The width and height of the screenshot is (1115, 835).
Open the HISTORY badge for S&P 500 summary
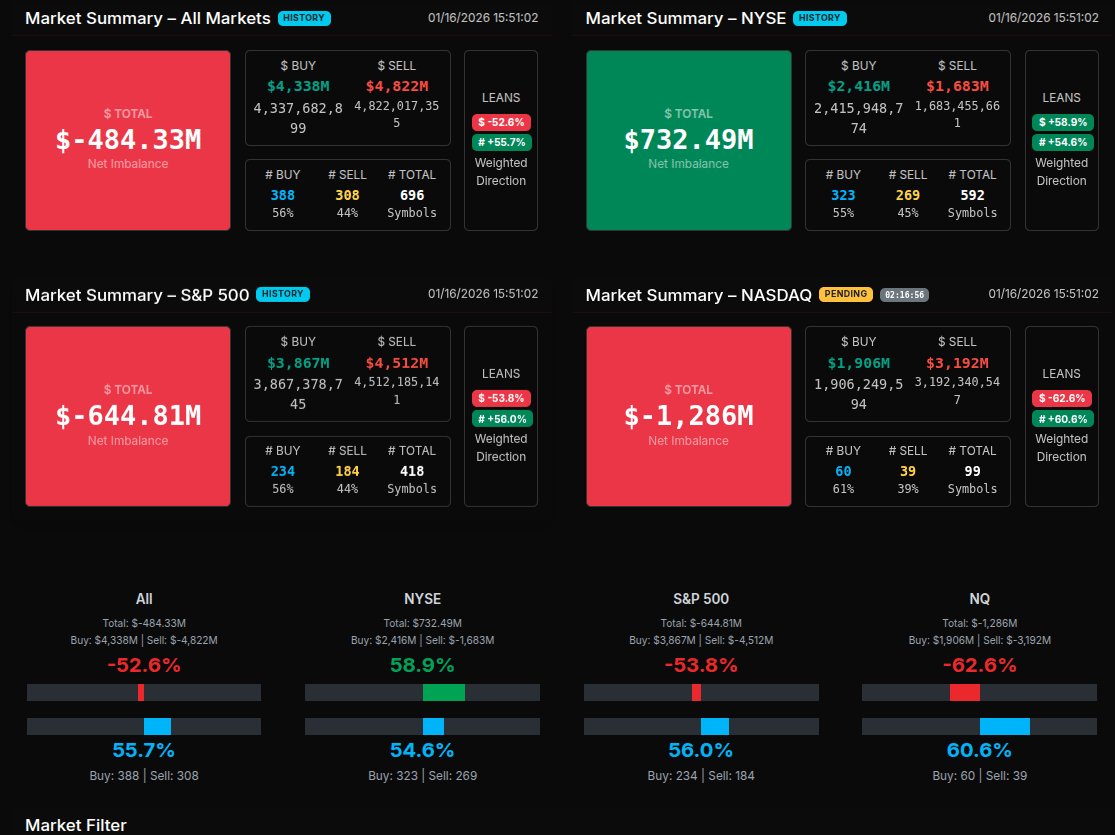pyautogui.click(x=282, y=294)
